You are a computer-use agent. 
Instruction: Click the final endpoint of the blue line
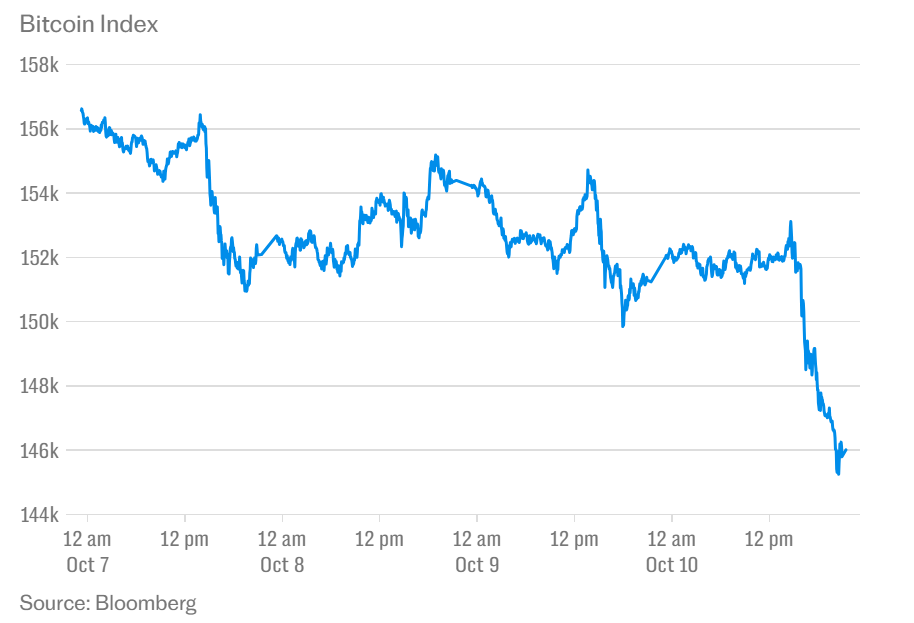pyautogui.click(x=846, y=450)
